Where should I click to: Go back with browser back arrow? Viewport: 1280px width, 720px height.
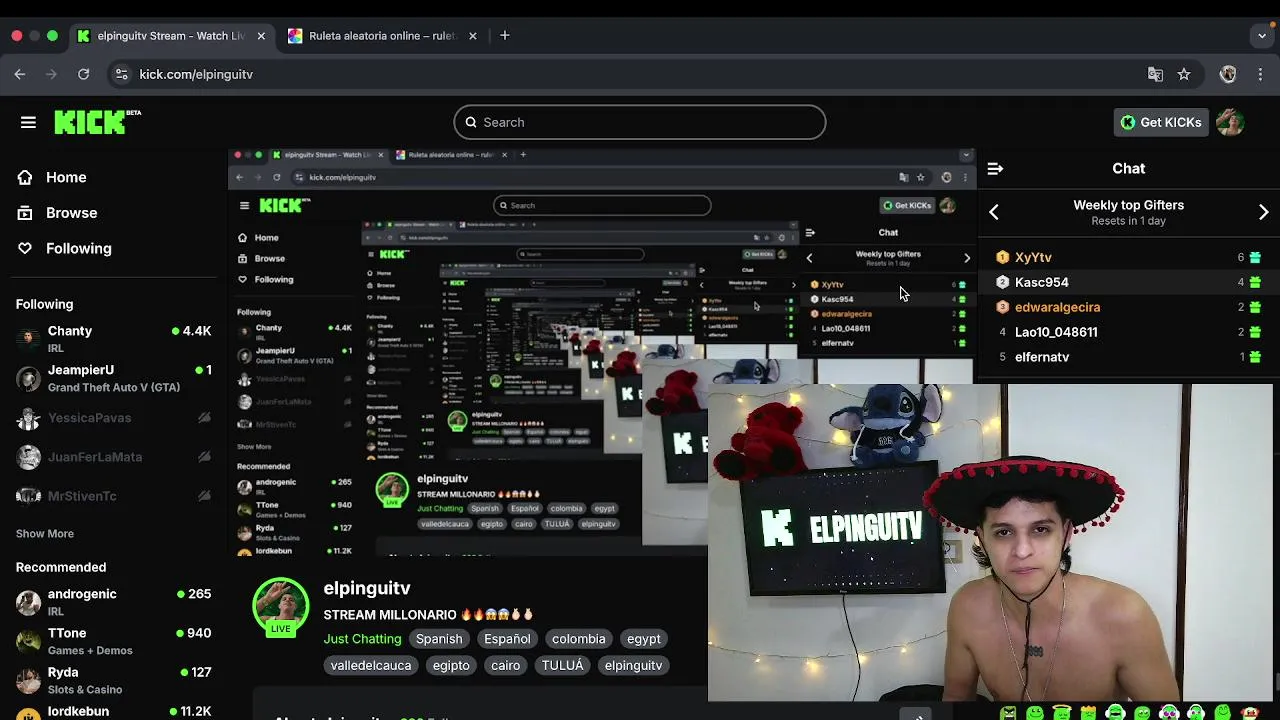point(20,74)
